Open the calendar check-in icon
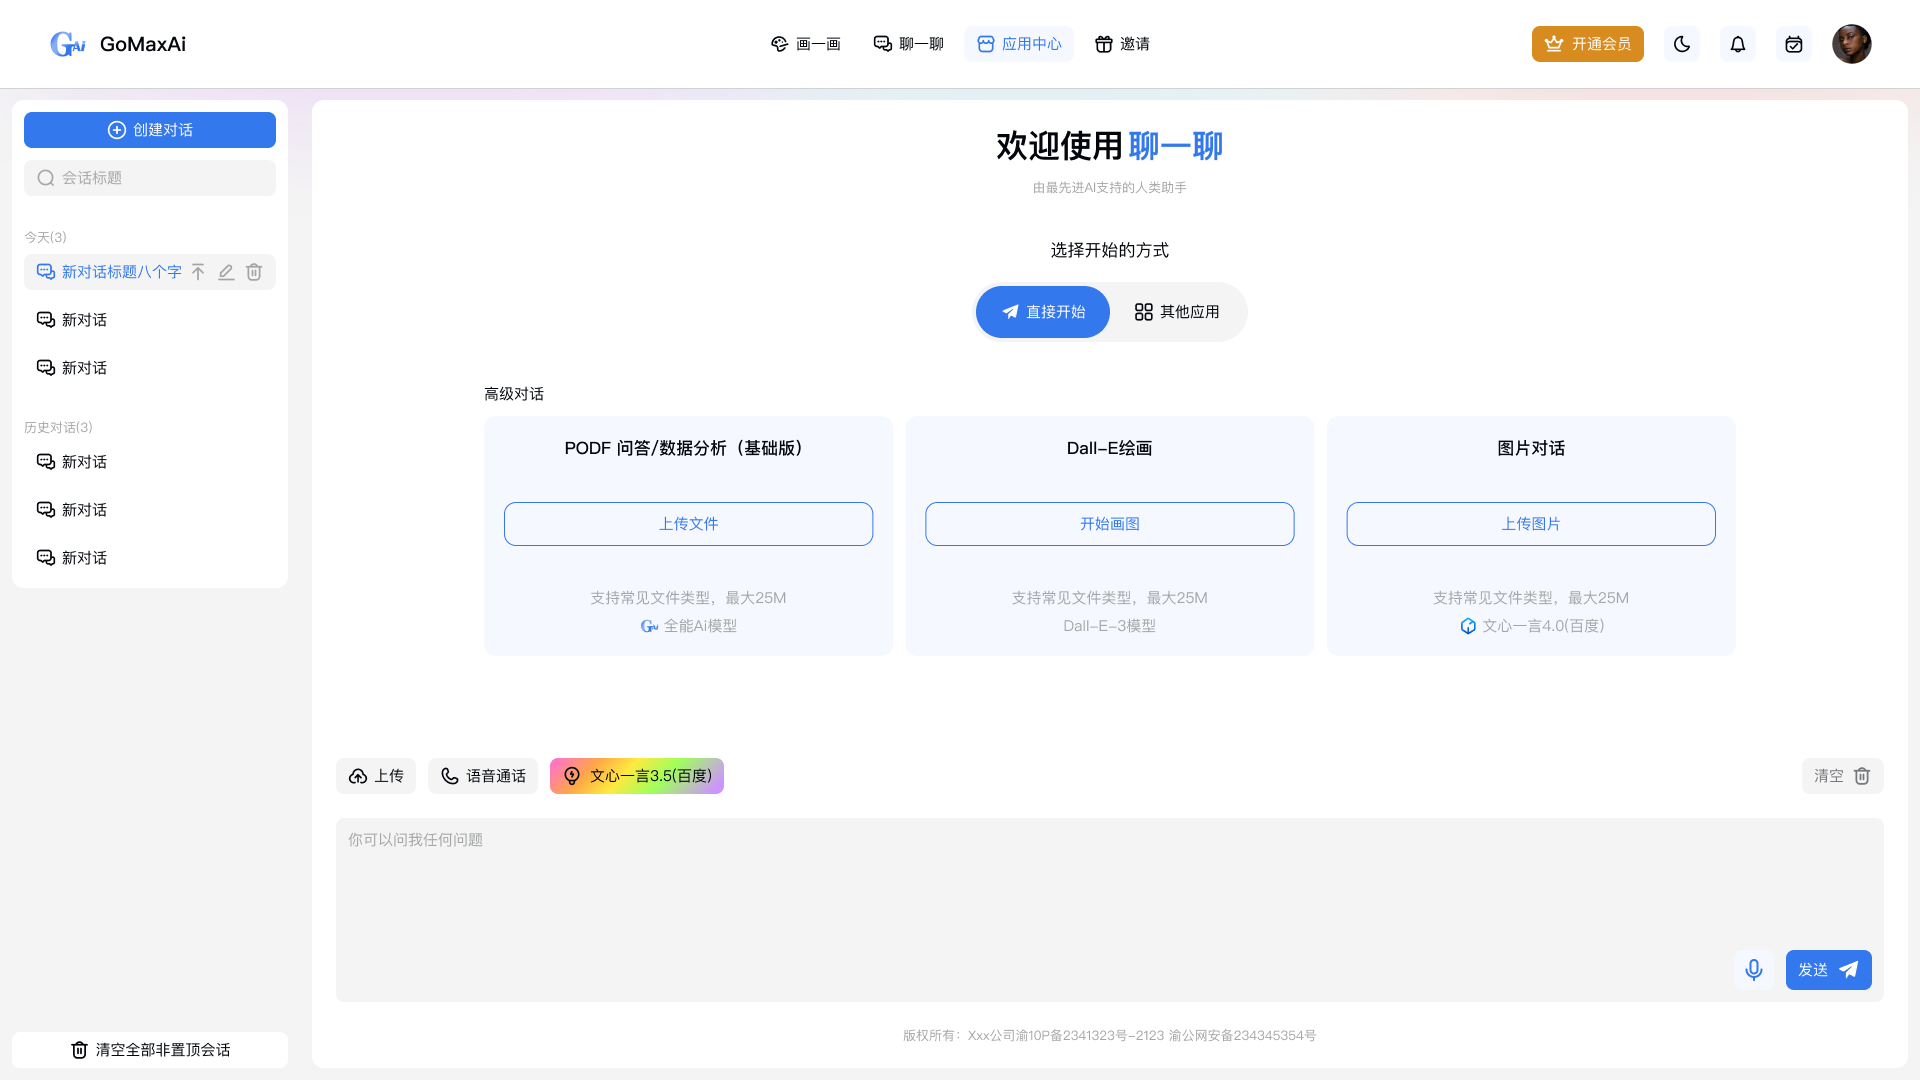Image resolution: width=1920 pixels, height=1080 pixels. (x=1794, y=44)
